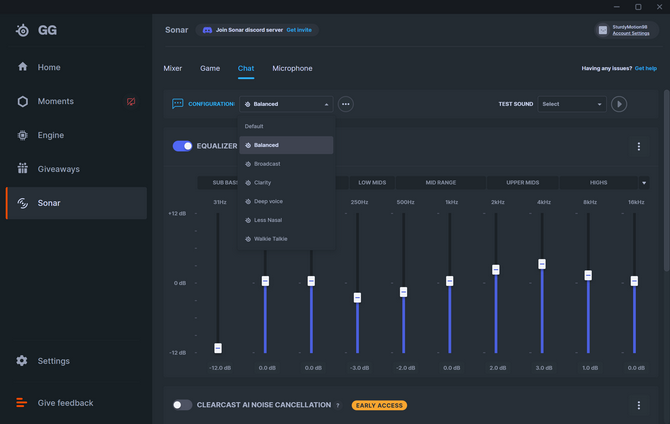This screenshot has width=670, height=424.
Task: Click the 31Hz slider handle
Action: click(x=218, y=348)
